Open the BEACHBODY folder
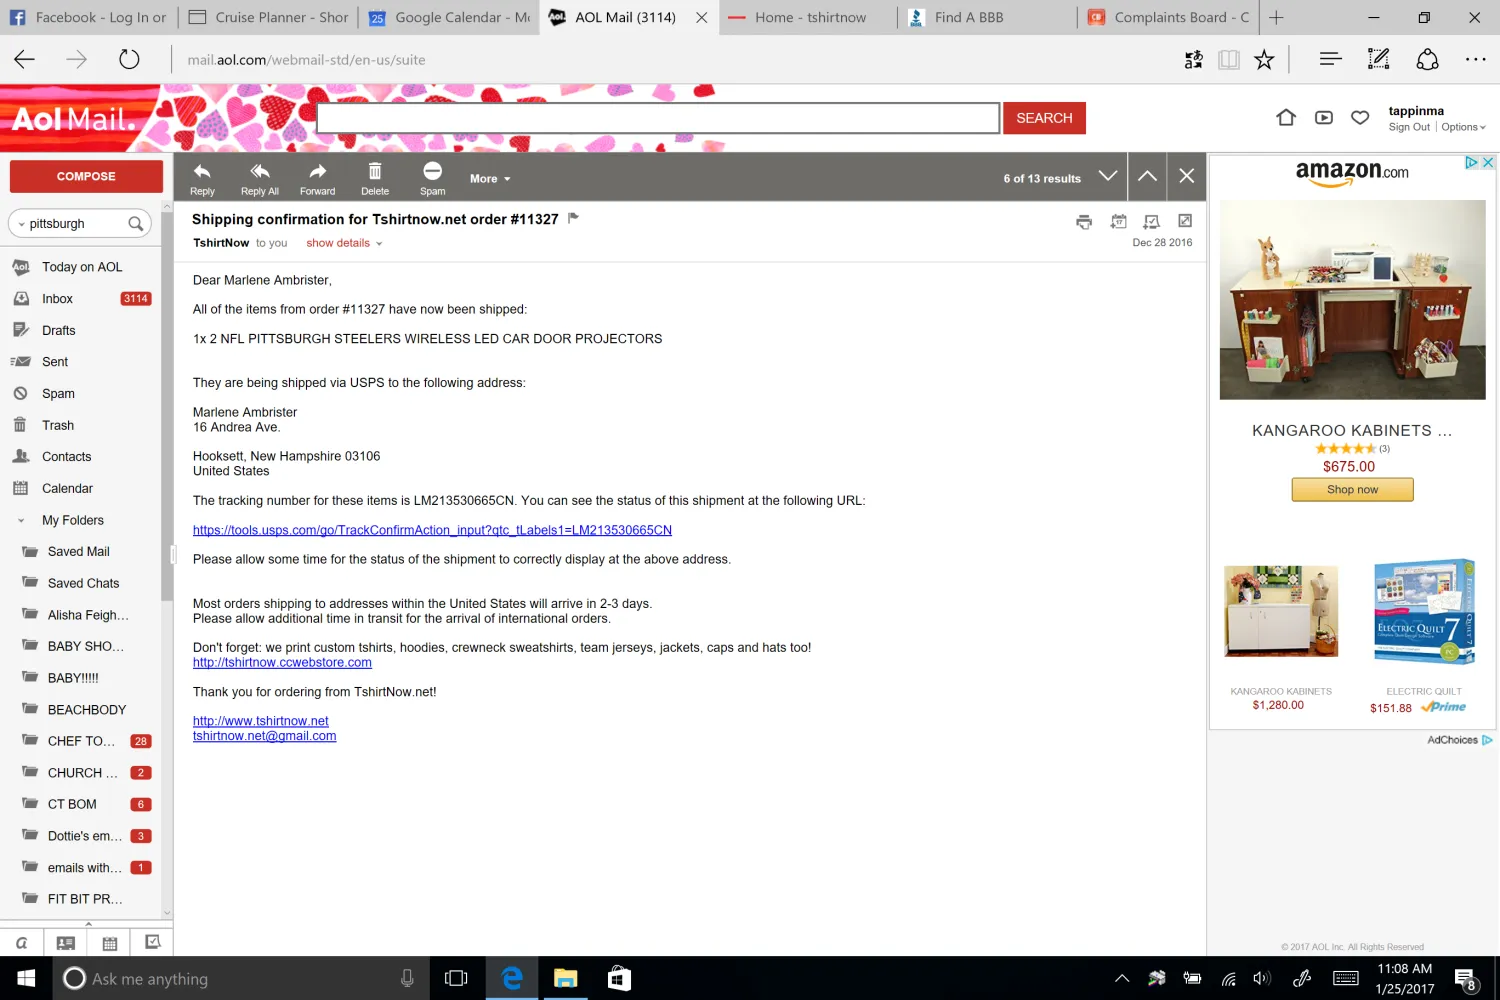1500x1000 pixels. (87, 710)
